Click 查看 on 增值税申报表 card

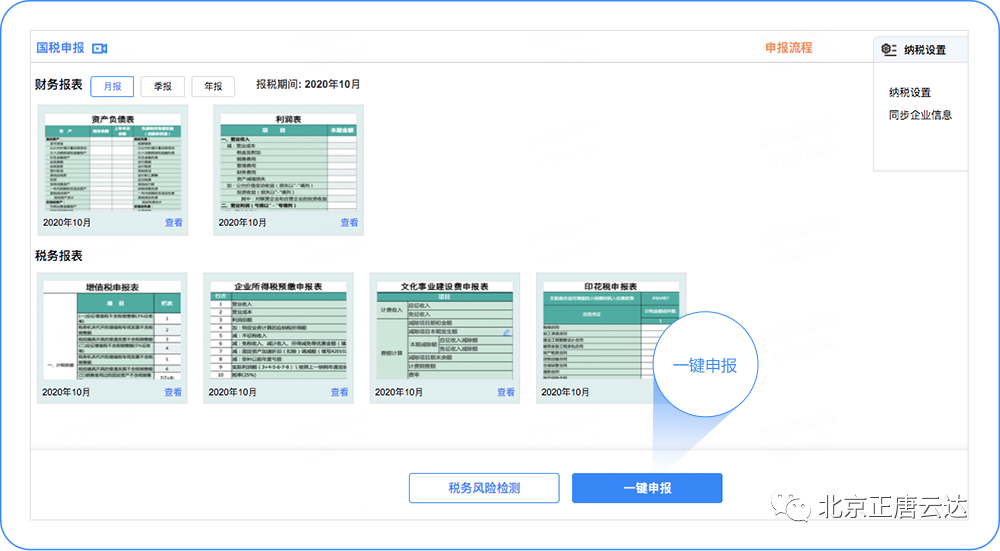173,392
